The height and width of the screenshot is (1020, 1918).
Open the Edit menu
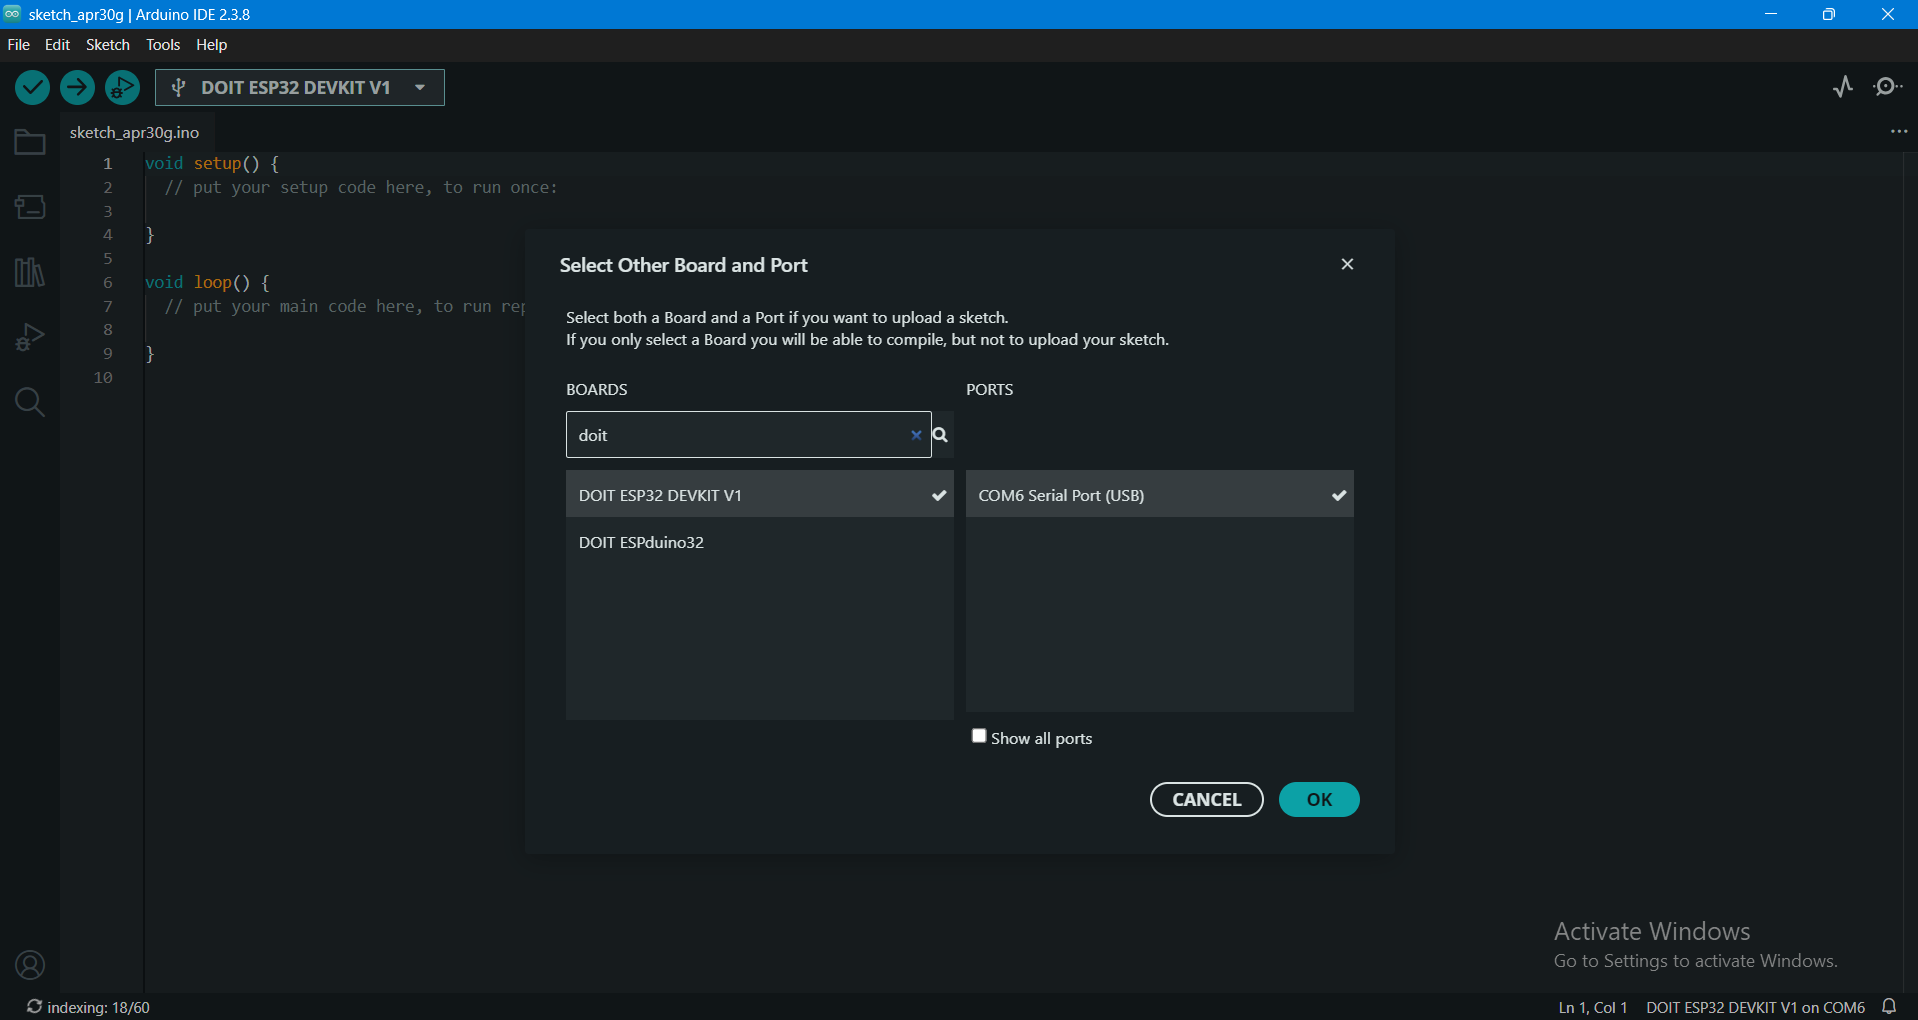point(57,45)
